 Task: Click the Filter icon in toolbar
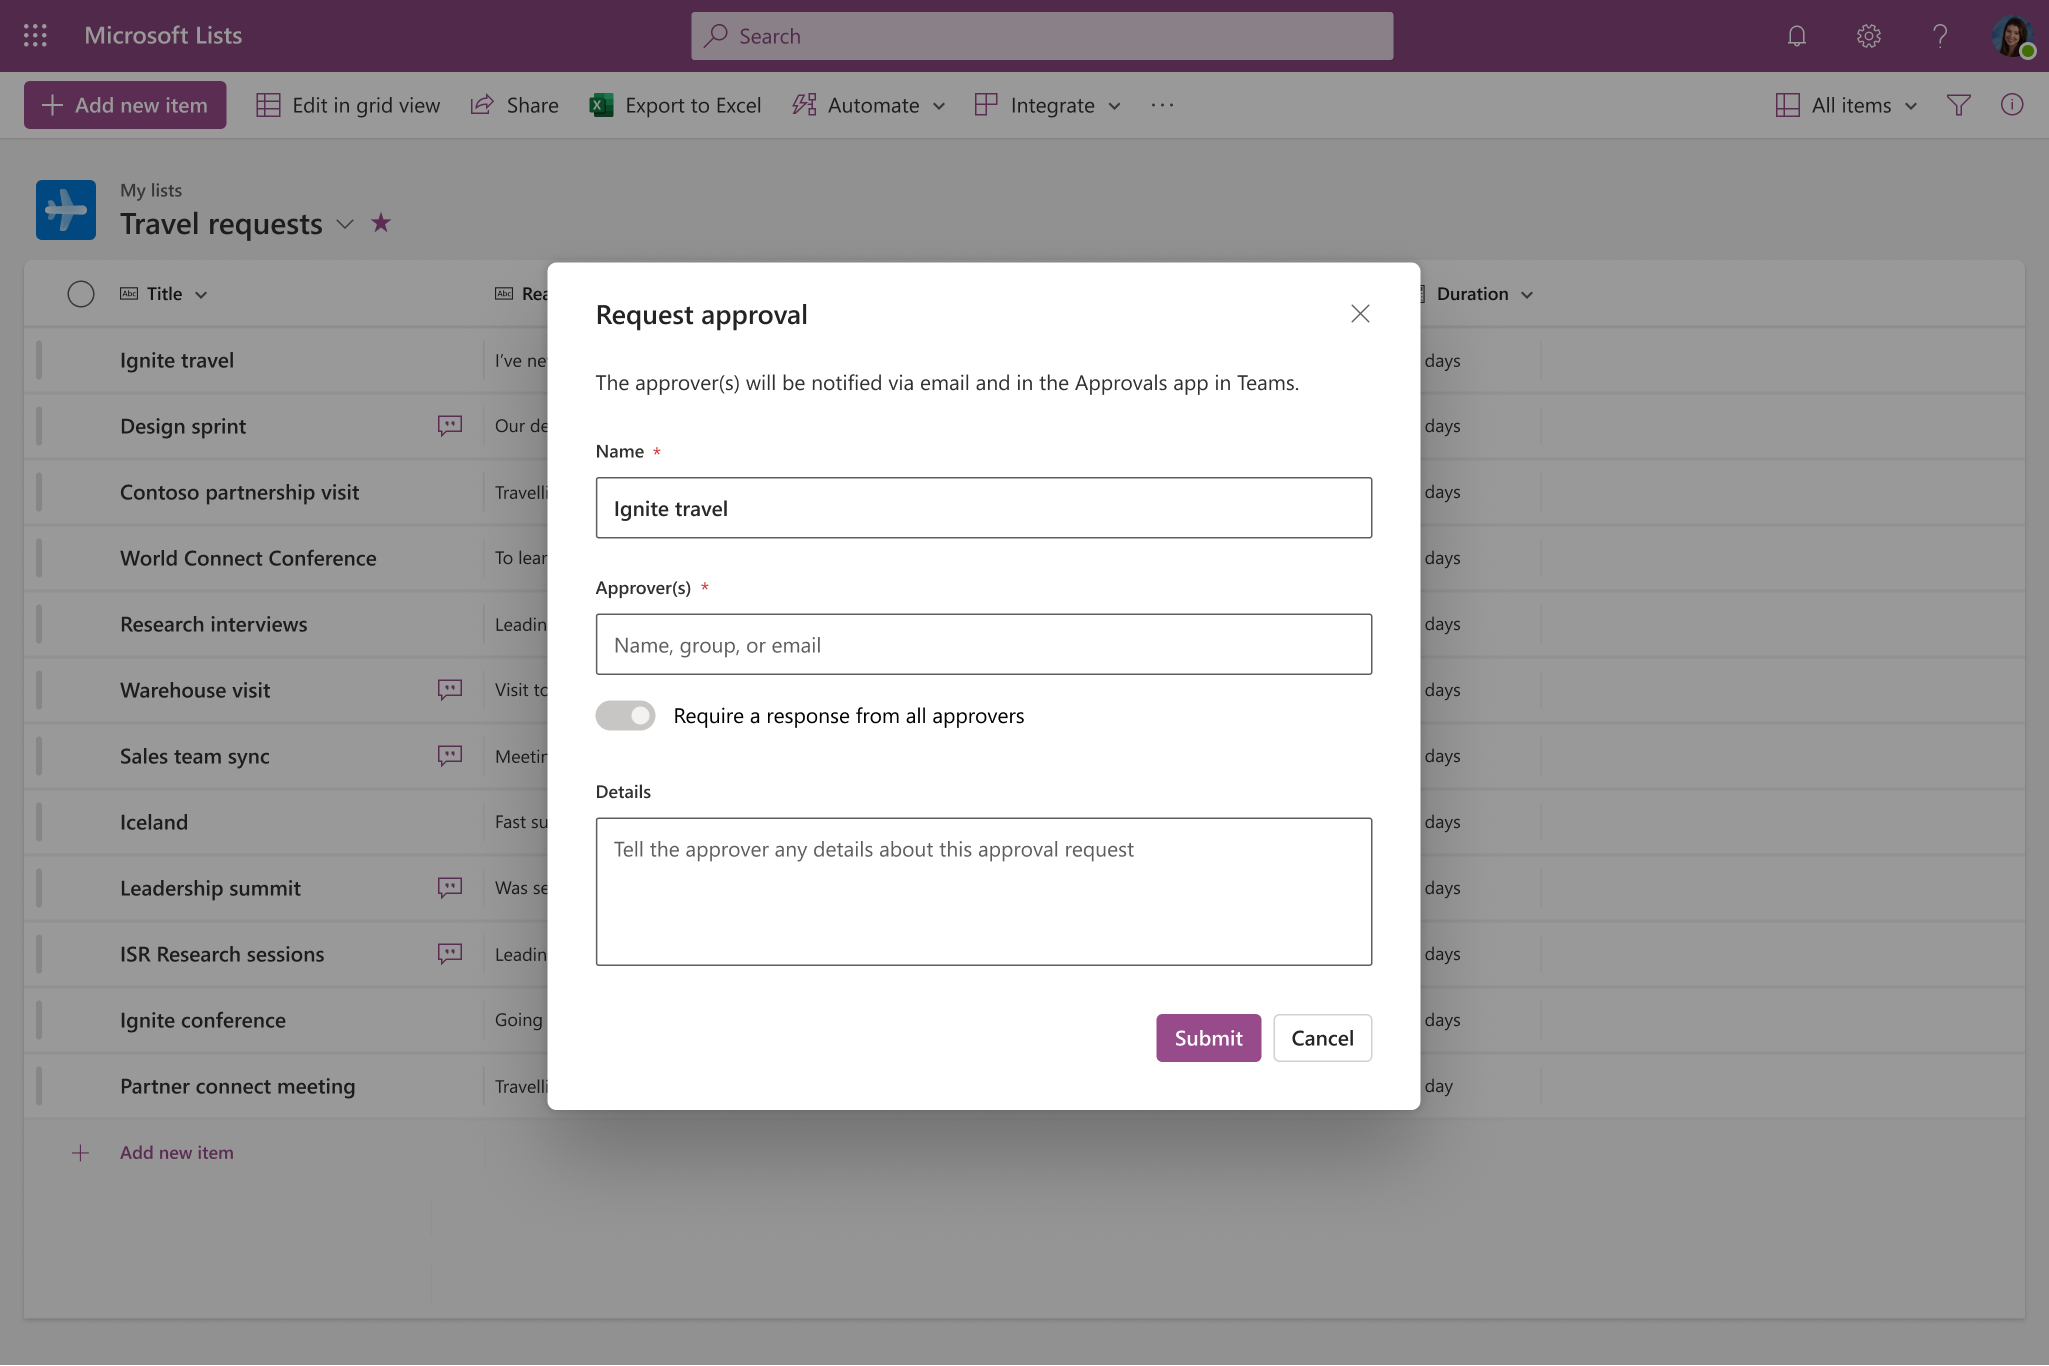pos(1958,104)
